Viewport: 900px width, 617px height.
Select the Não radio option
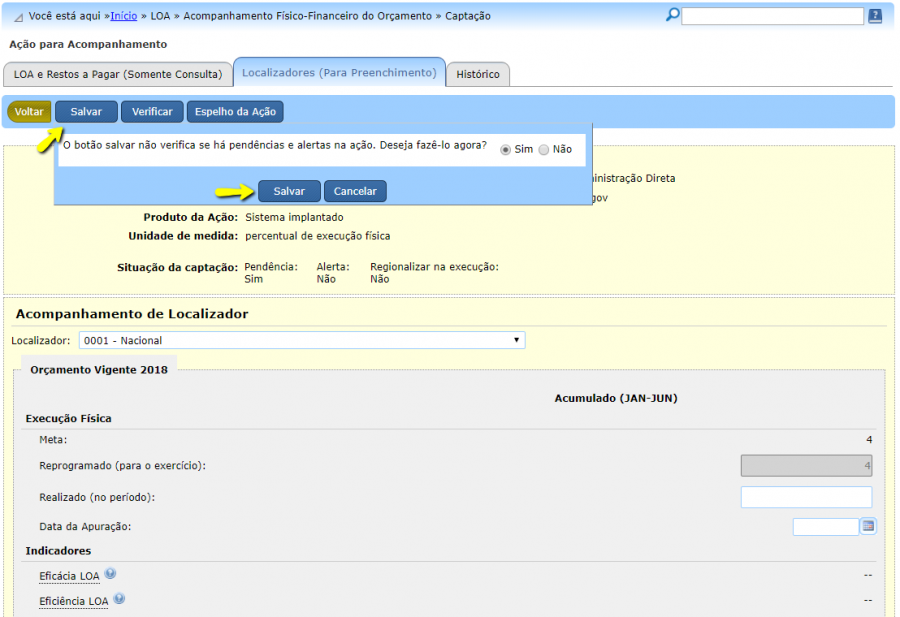tap(544, 150)
